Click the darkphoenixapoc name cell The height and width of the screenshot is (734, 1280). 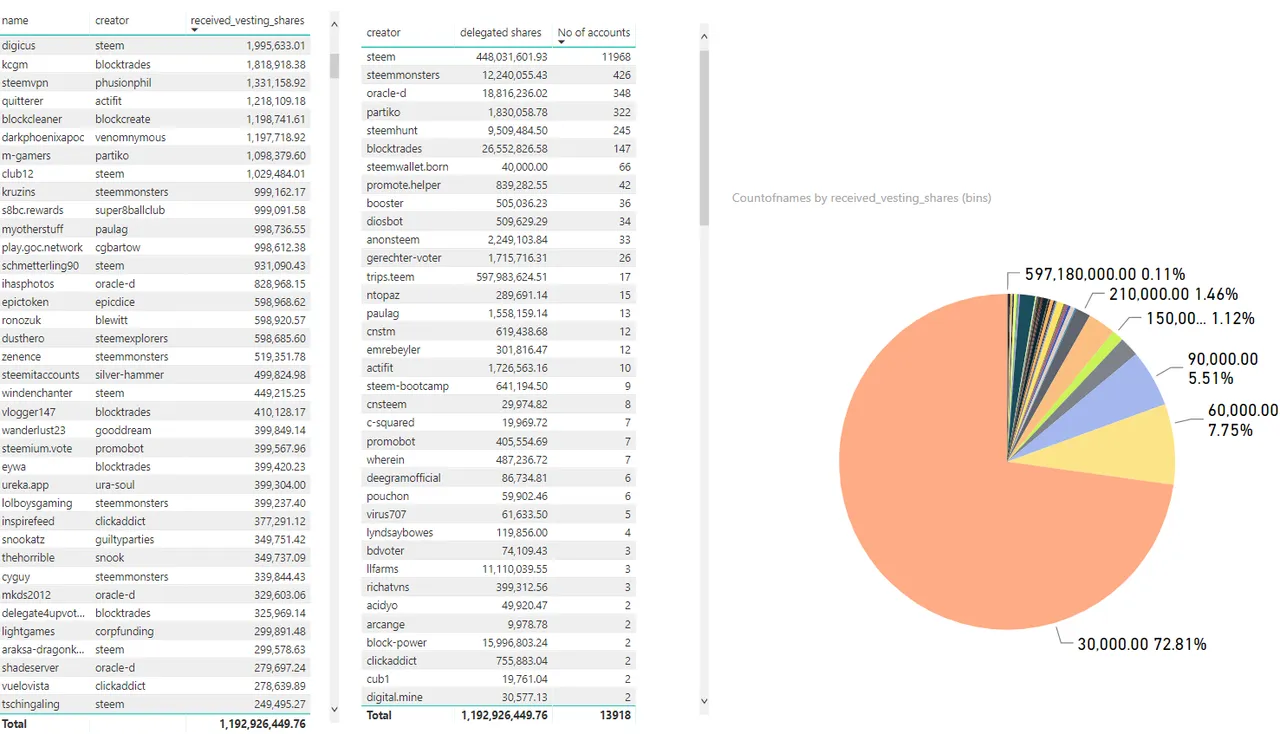(43, 137)
